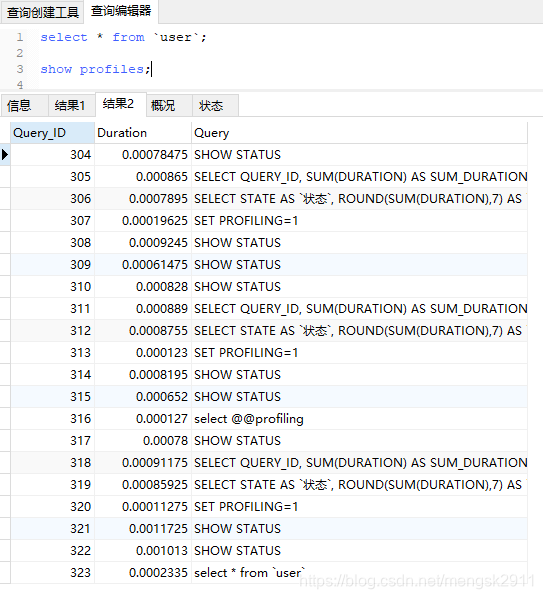
Task: Select Query_ID cell 322
Action: [52, 551]
